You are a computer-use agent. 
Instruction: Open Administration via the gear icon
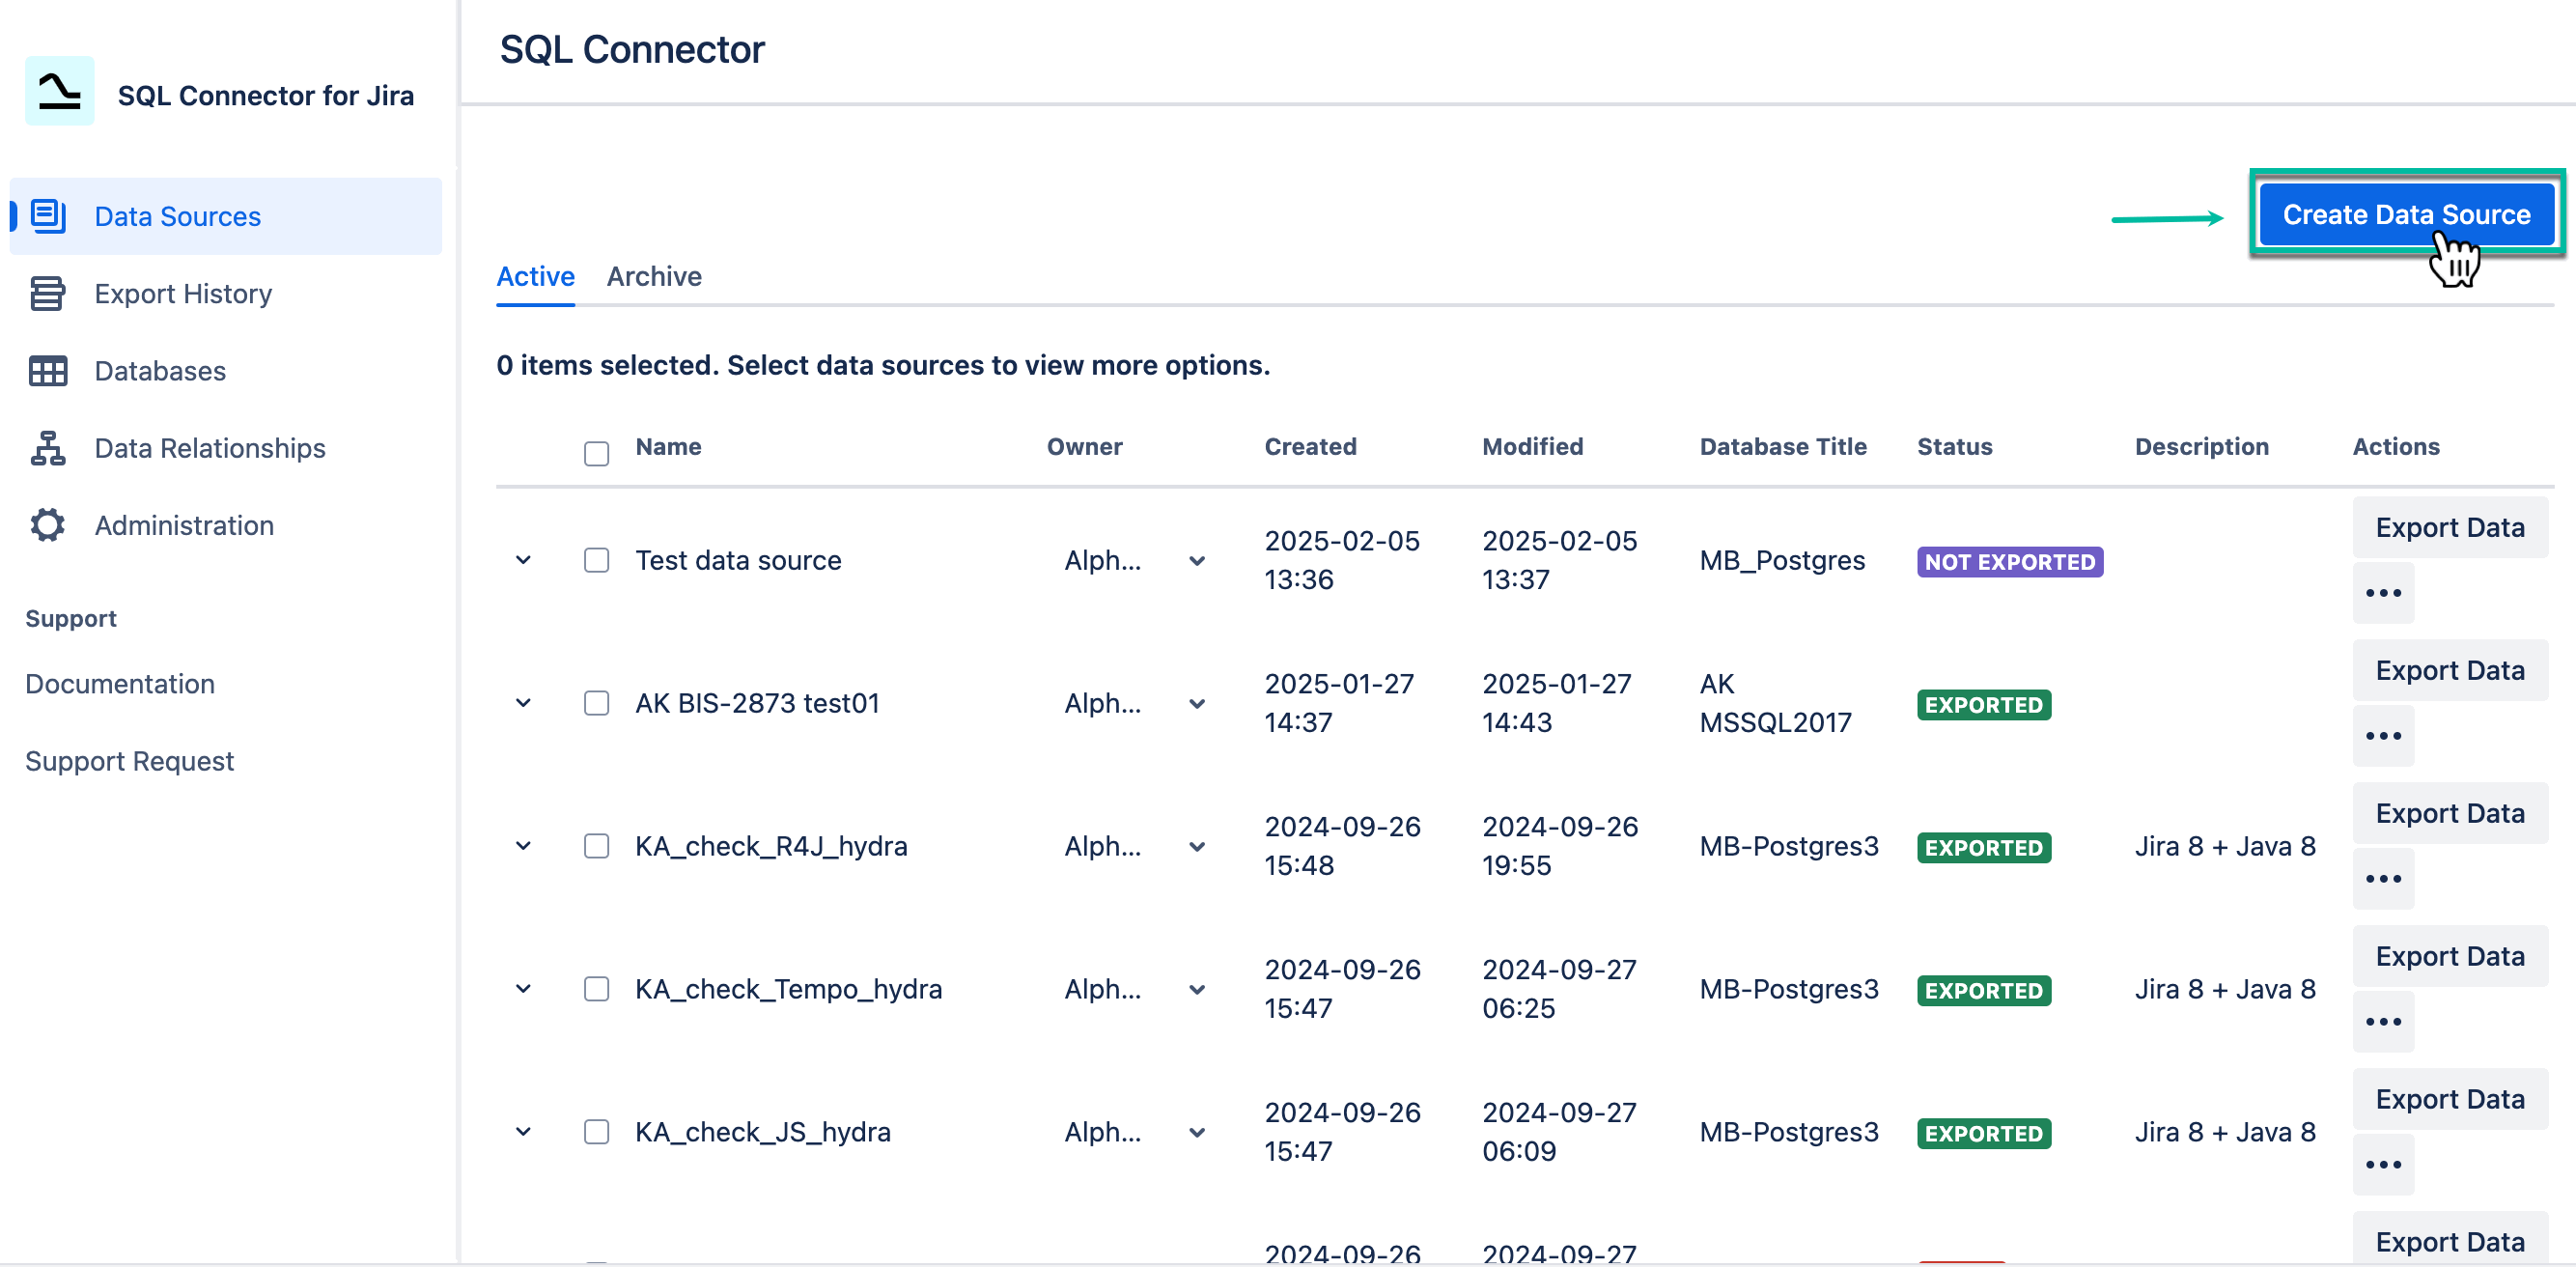click(x=47, y=525)
